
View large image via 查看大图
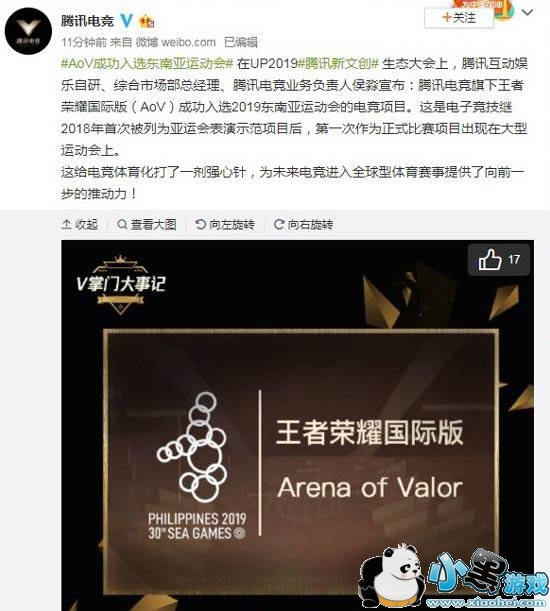pos(147,224)
